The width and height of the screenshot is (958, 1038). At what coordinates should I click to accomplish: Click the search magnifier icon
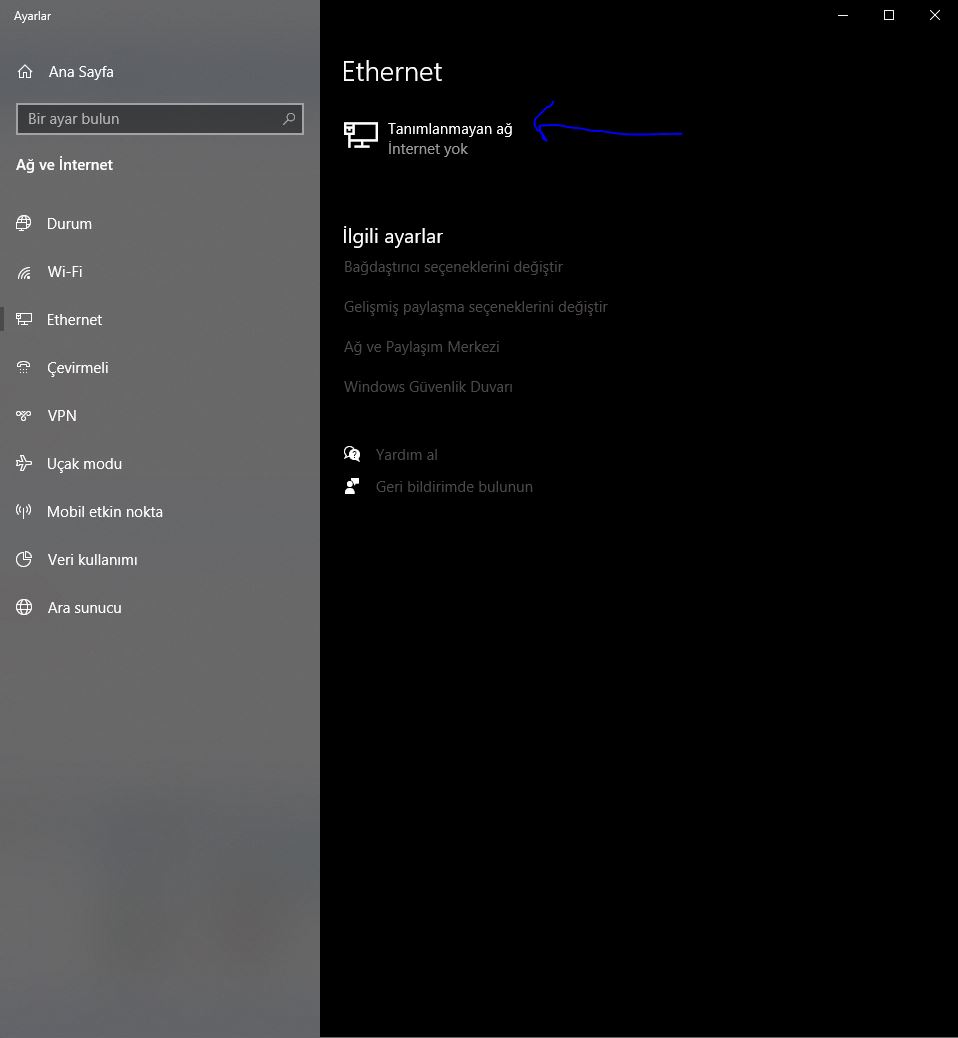(289, 119)
